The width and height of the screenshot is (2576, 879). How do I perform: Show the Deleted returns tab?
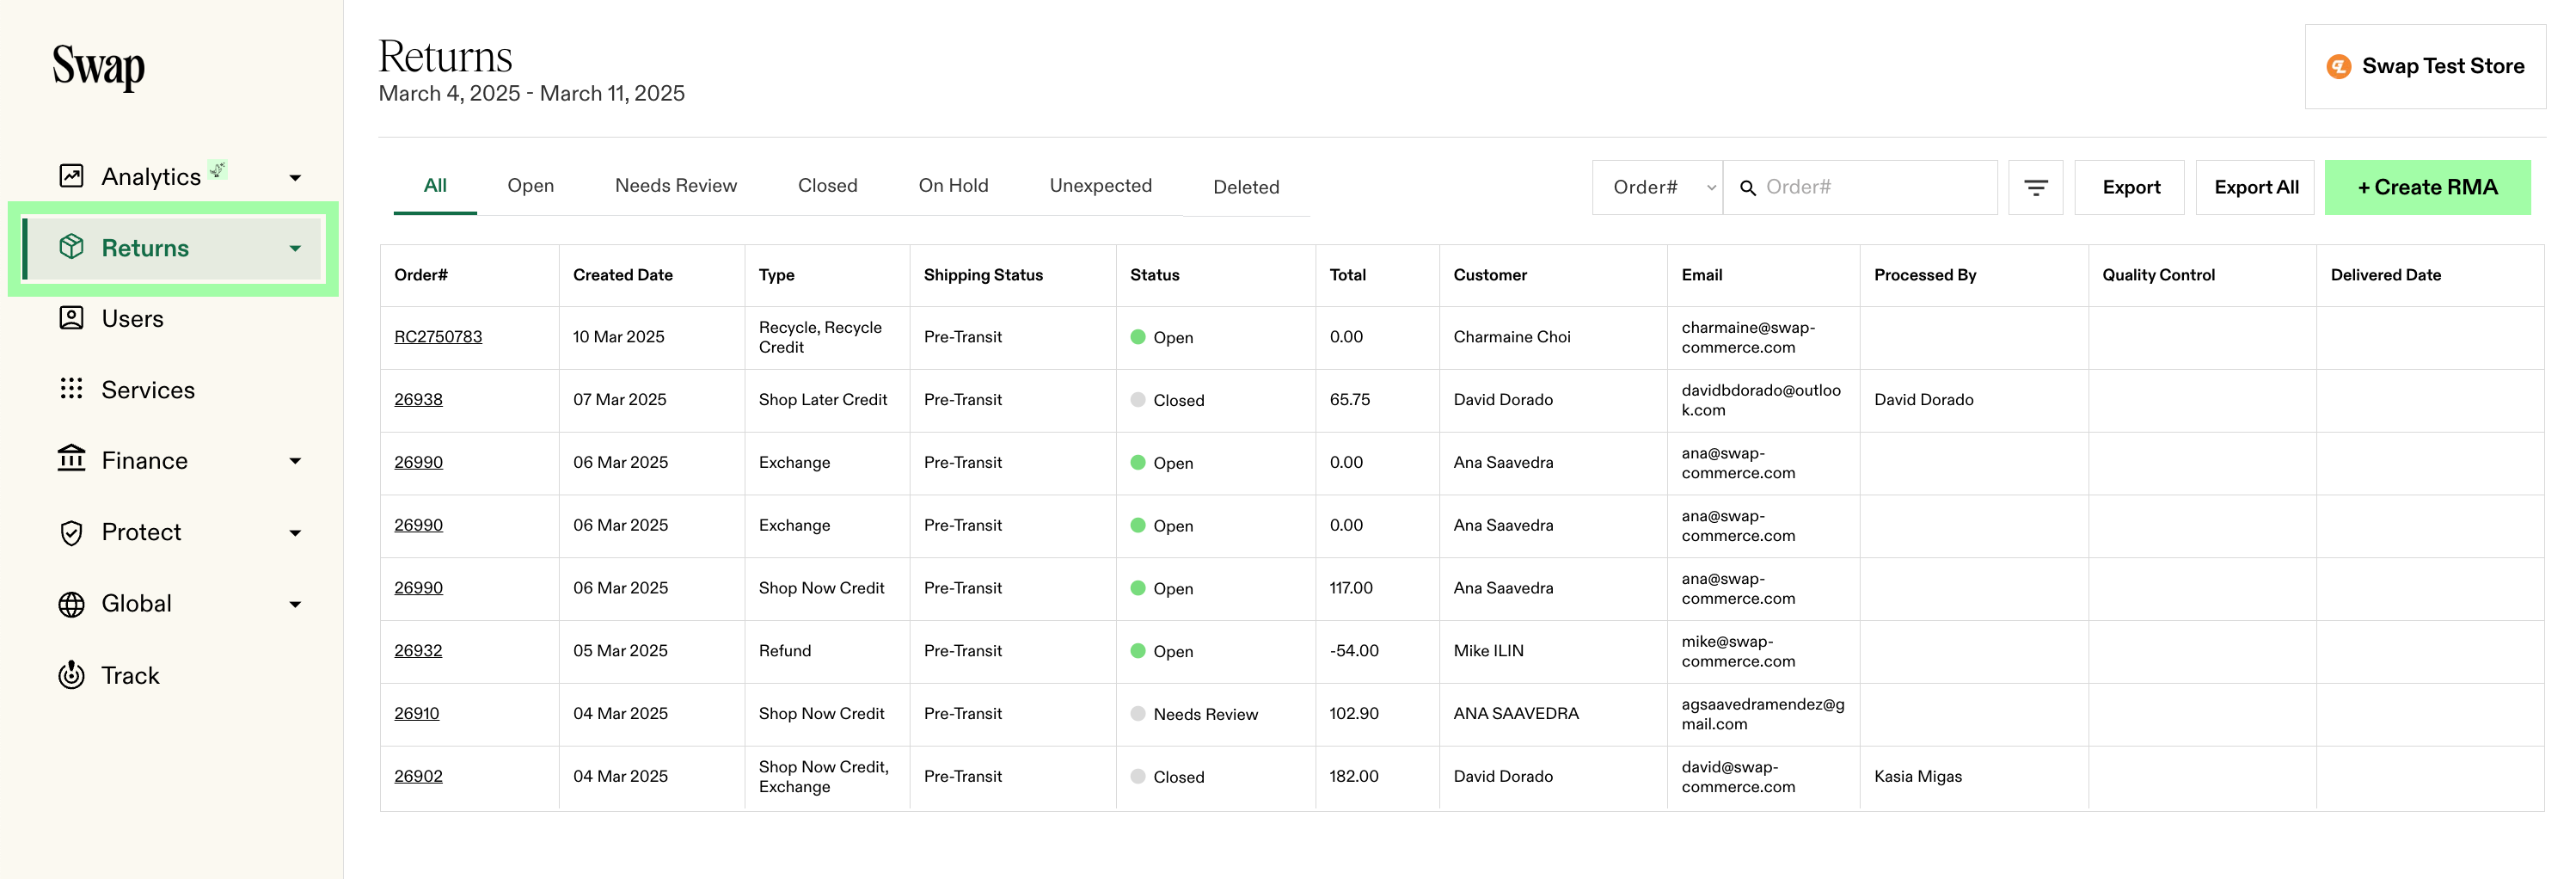pyautogui.click(x=1246, y=187)
